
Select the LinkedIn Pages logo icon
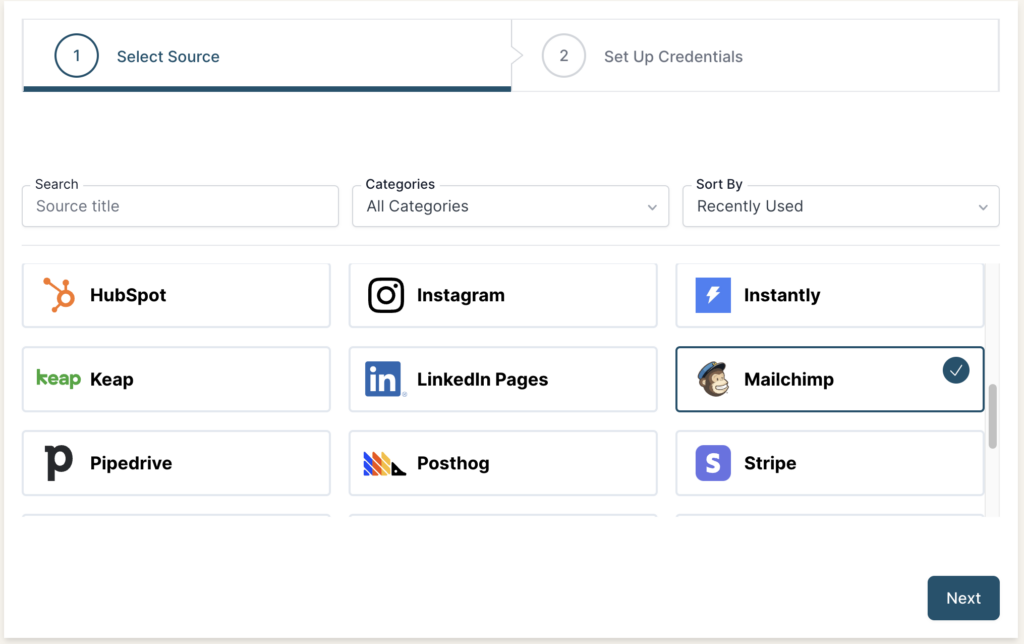pos(385,380)
